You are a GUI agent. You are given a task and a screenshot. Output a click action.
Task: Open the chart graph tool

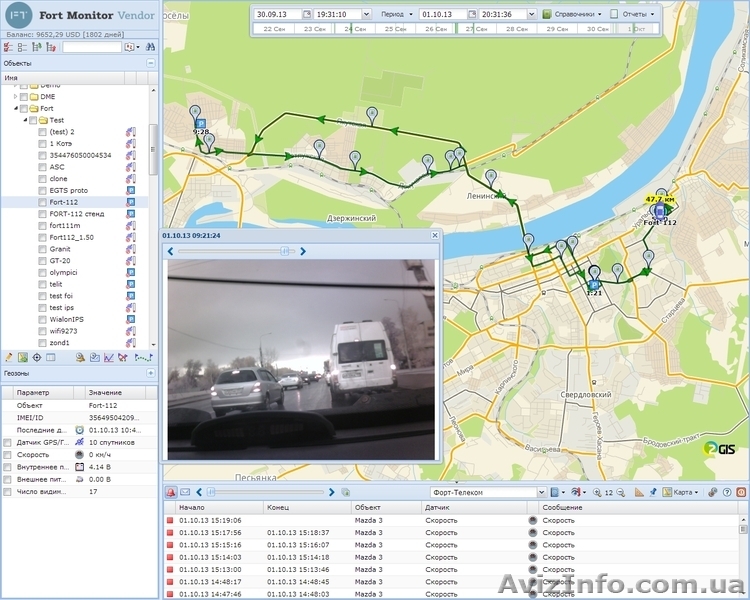(x=109, y=357)
